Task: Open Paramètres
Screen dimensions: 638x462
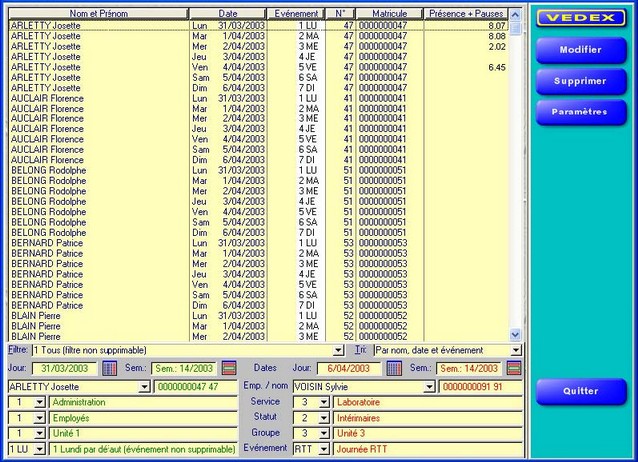Action: (x=581, y=112)
